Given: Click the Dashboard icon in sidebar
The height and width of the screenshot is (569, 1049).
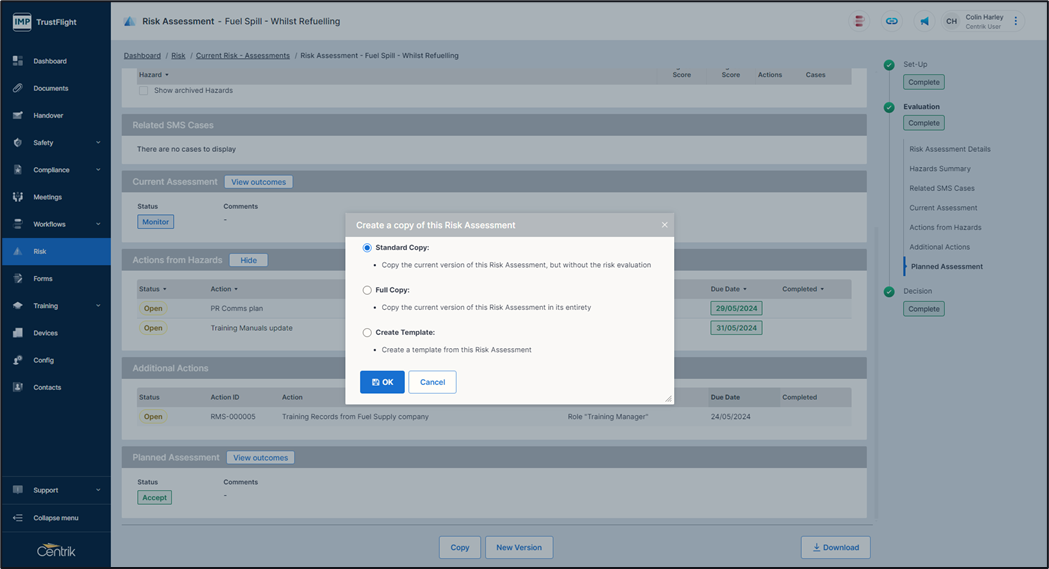Looking at the screenshot, I should pos(18,61).
